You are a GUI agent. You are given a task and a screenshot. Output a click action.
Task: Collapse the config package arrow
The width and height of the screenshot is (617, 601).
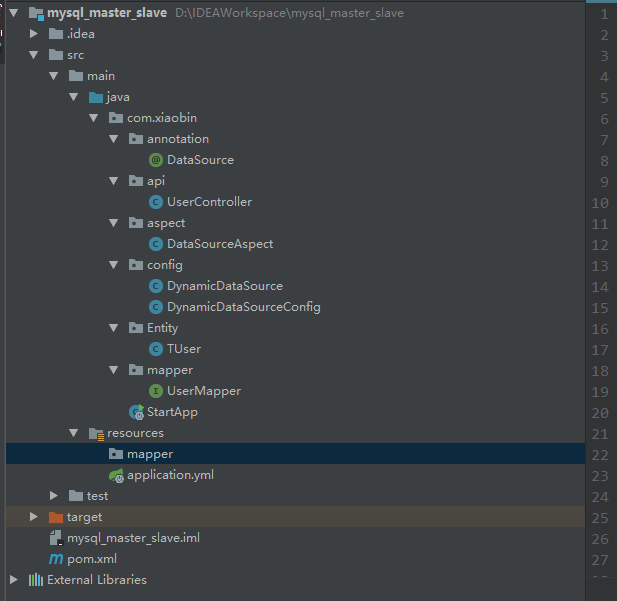[114, 265]
